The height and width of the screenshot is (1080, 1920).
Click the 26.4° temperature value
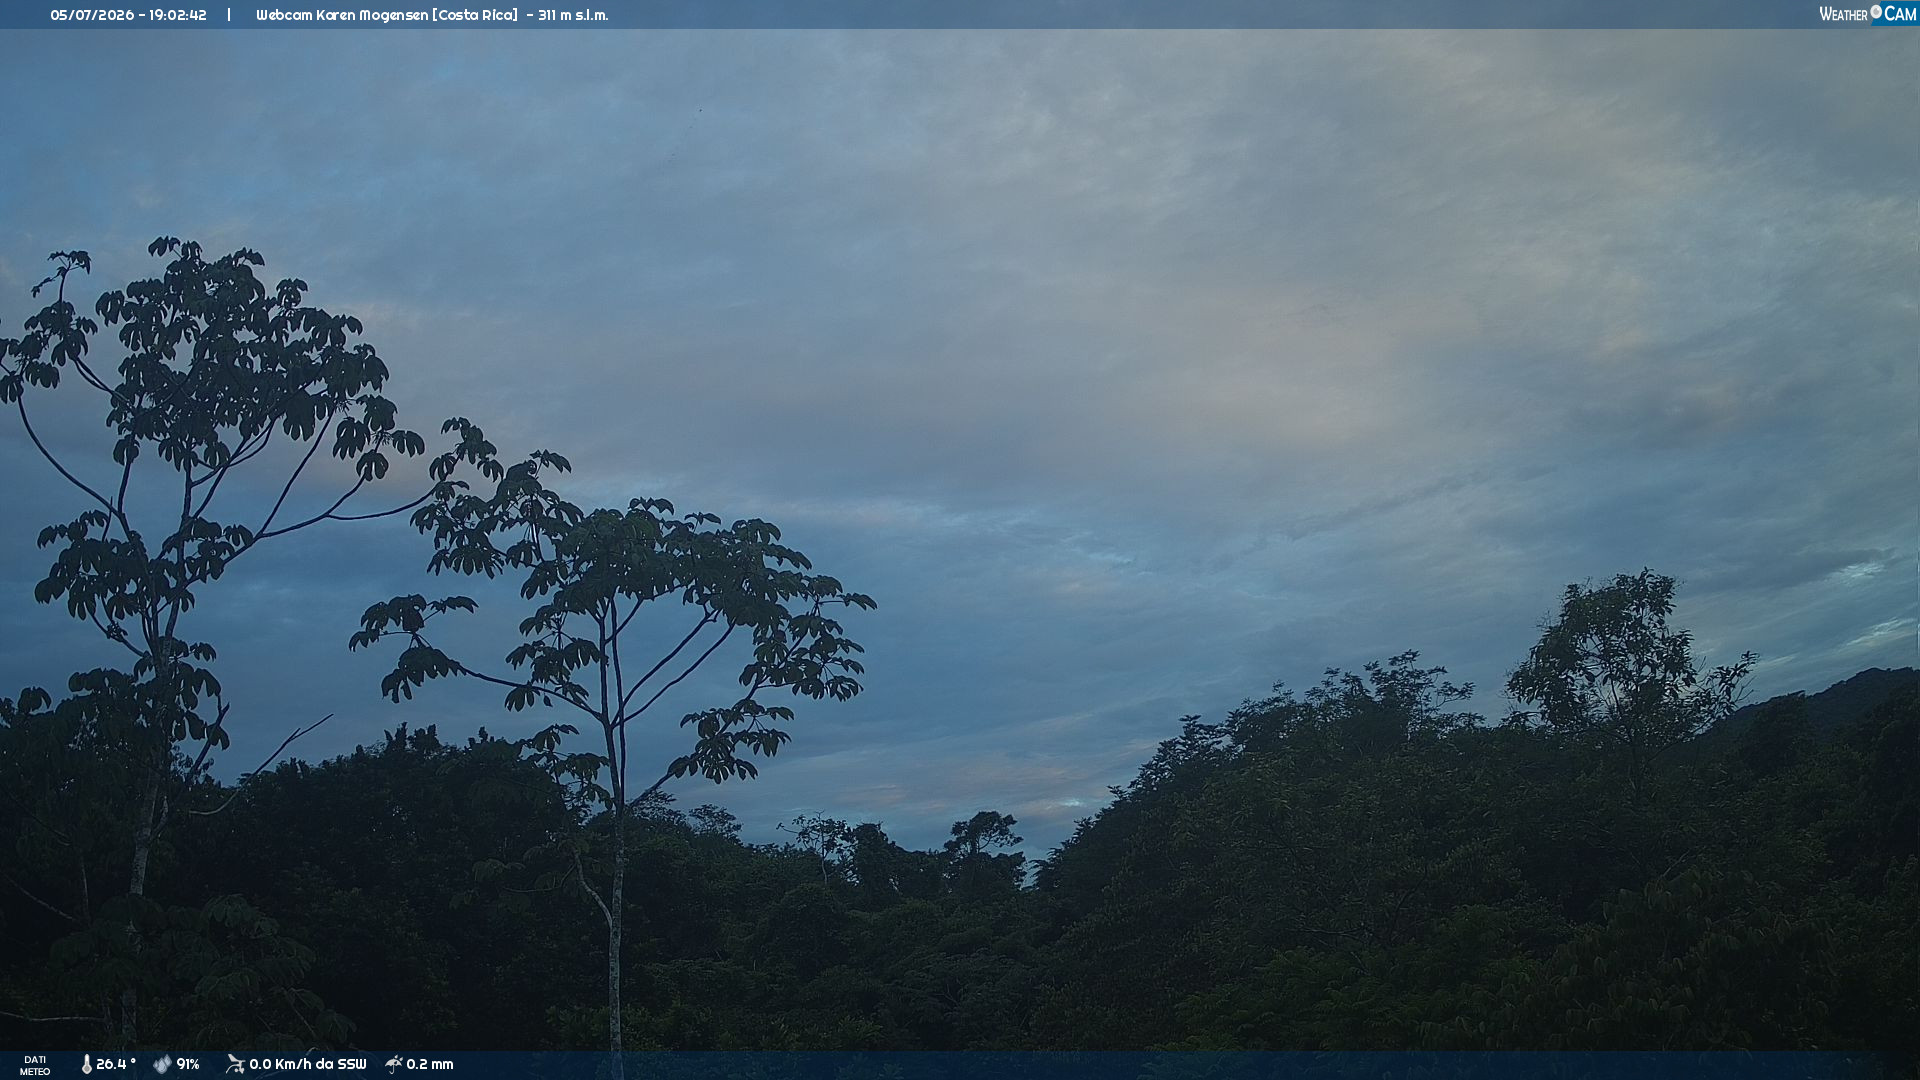point(116,1064)
